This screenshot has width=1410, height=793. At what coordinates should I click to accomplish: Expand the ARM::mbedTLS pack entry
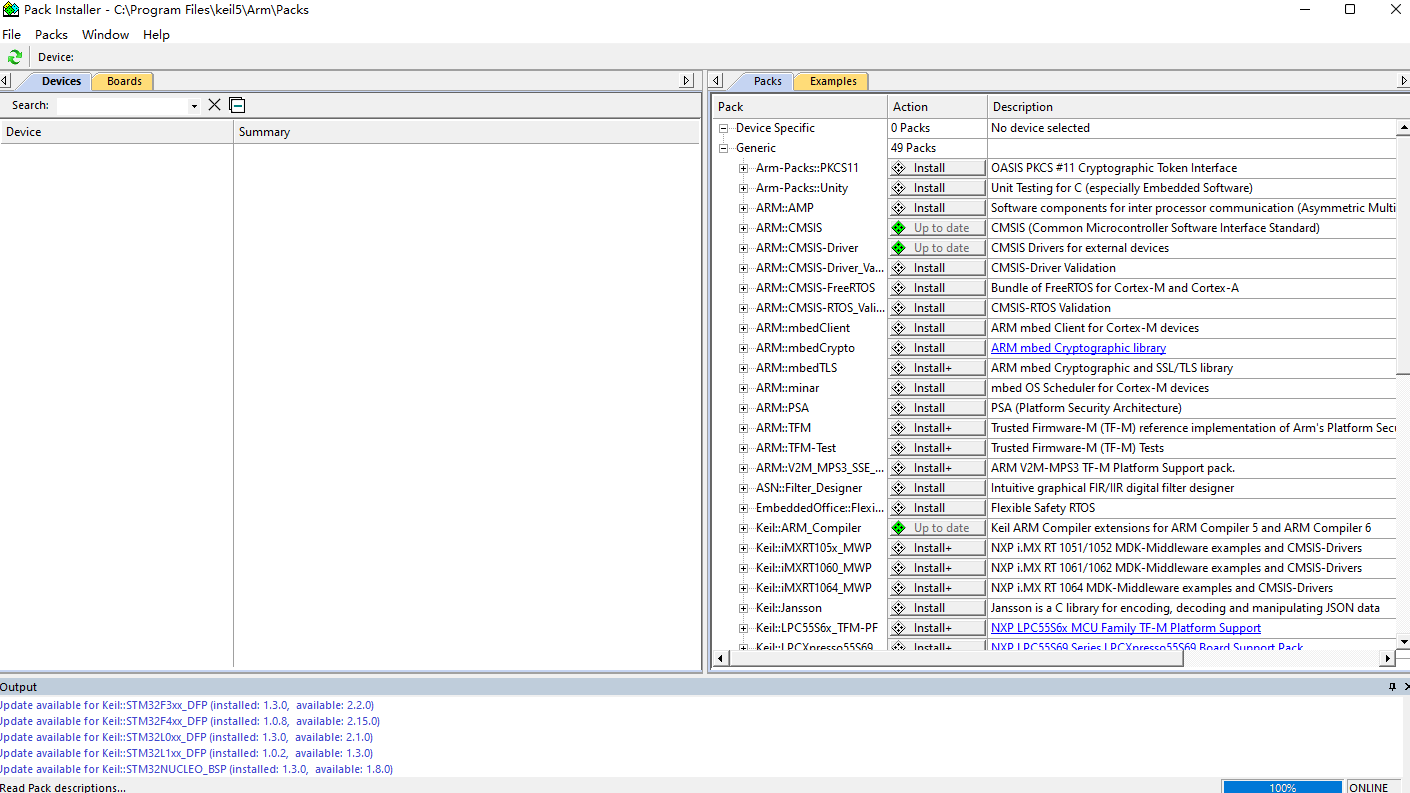pyautogui.click(x=744, y=368)
